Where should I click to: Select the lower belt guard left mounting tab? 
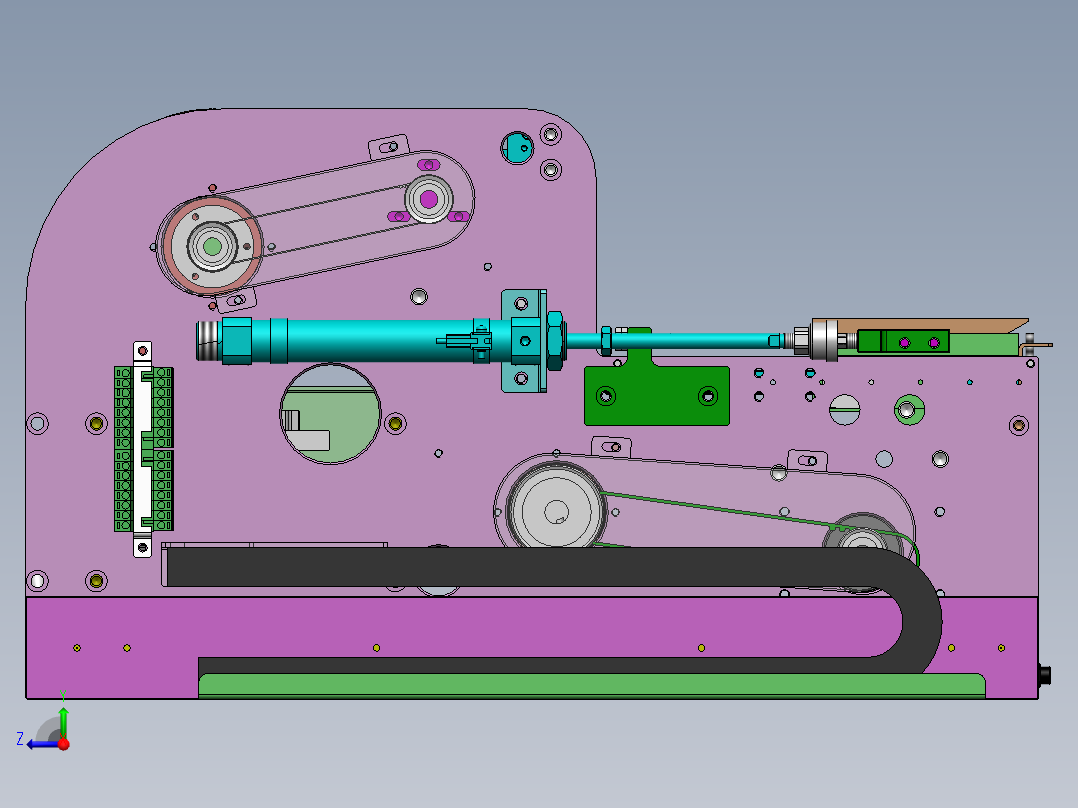[611, 447]
